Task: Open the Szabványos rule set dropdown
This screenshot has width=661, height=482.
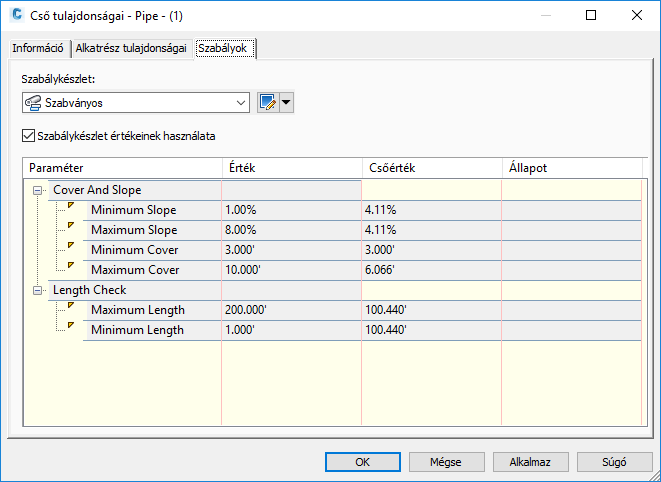Action: click(x=241, y=102)
